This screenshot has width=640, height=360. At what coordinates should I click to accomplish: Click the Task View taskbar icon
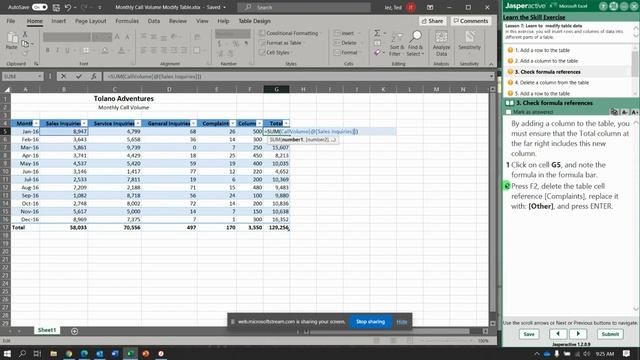click(x=38, y=353)
